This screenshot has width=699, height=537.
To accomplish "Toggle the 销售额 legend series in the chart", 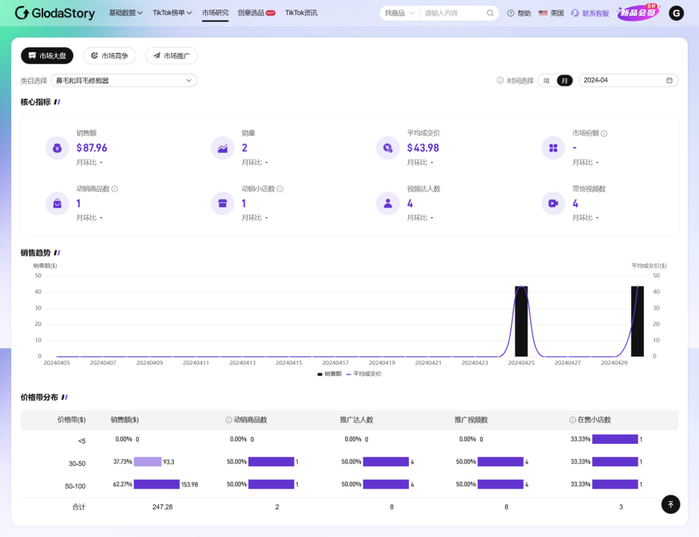I will click(x=330, y=373).
